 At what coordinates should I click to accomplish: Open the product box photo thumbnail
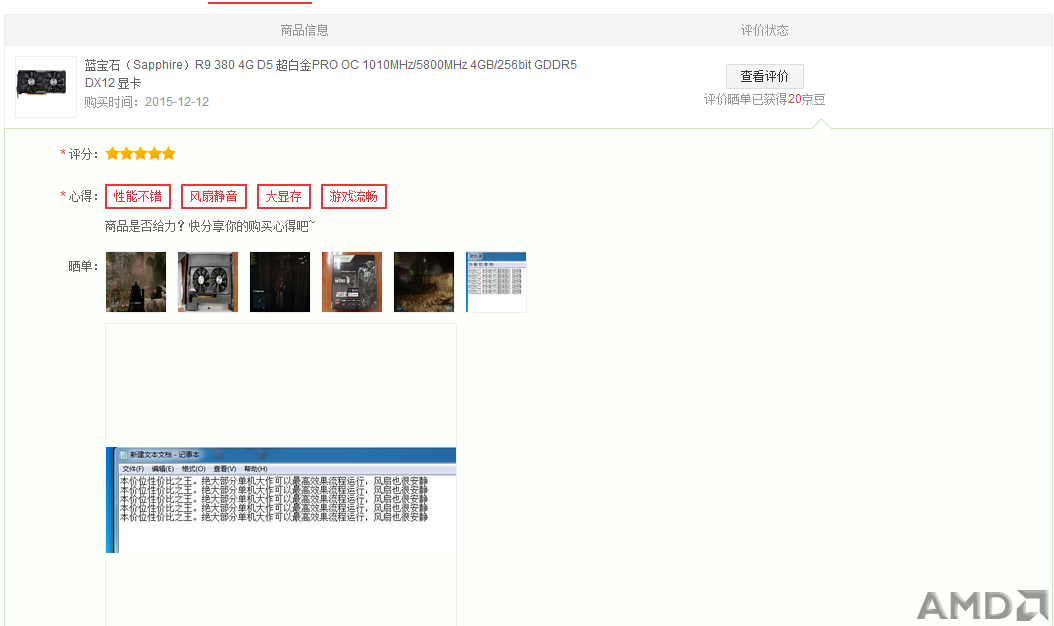[352, 282]
